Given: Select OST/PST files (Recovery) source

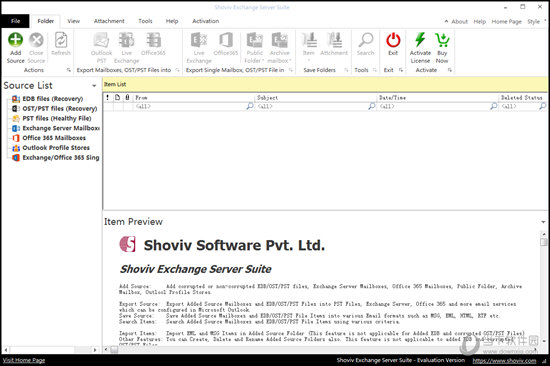Looking at the screenshot, I should [60, 108].
